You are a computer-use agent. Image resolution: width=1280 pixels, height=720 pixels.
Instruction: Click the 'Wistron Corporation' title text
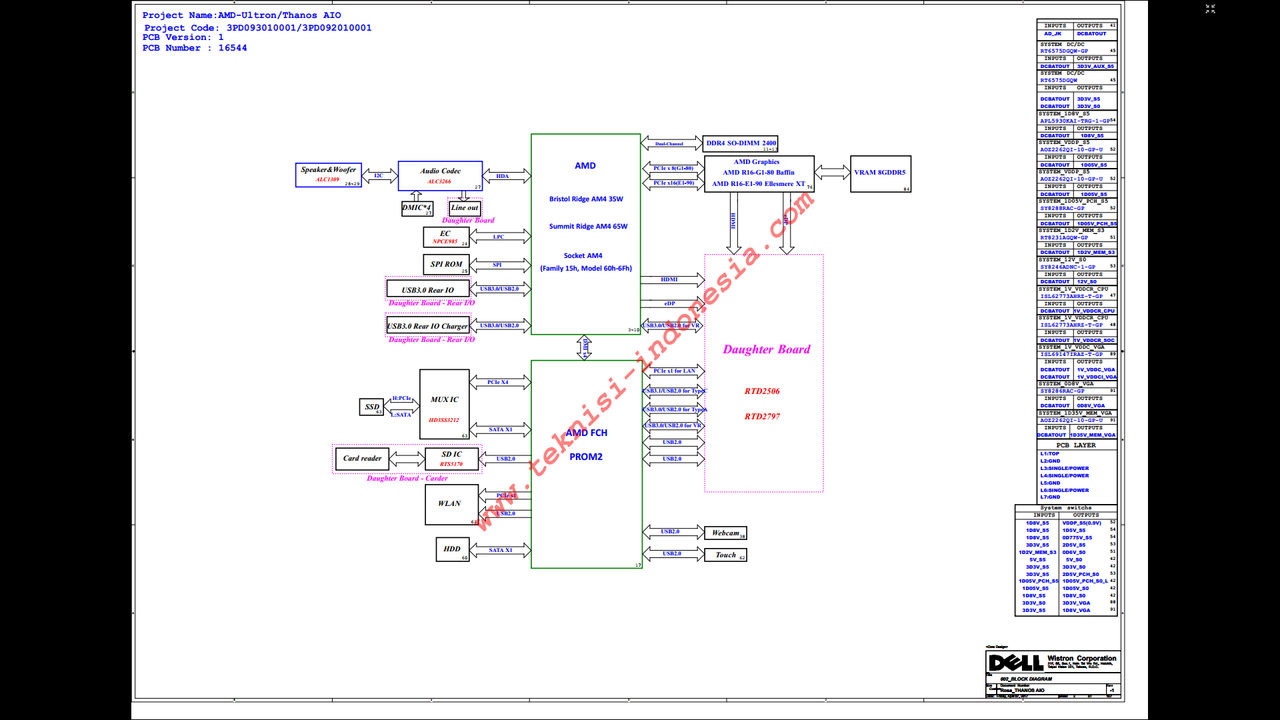1082,659
